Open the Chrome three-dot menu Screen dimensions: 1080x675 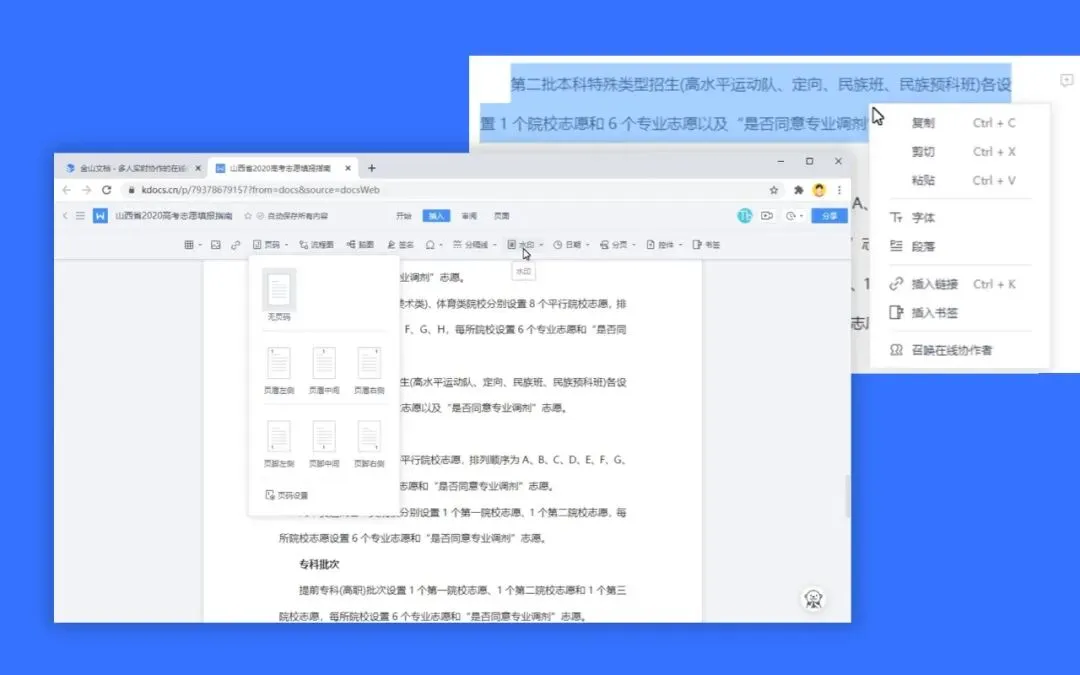click(839, 190)
